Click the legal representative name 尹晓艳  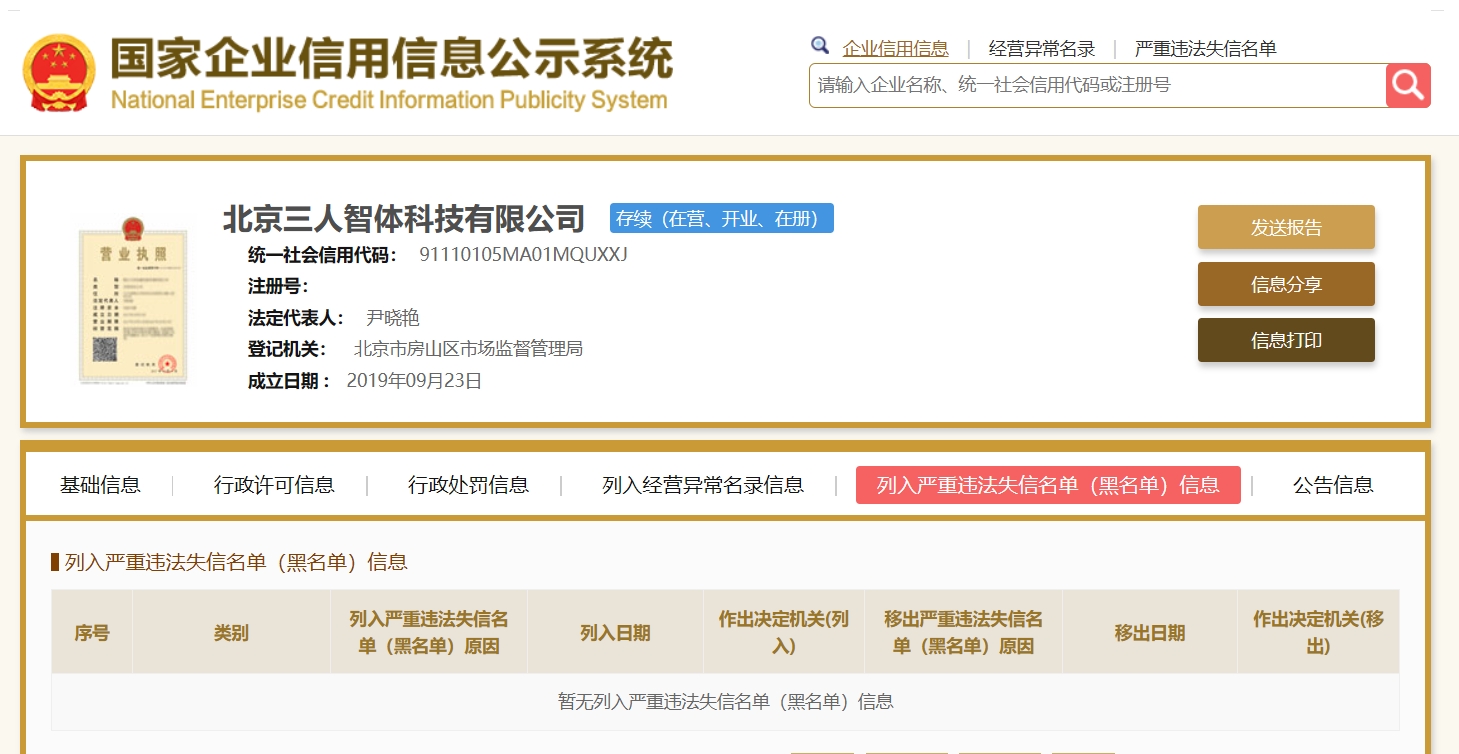pos(393,318)
